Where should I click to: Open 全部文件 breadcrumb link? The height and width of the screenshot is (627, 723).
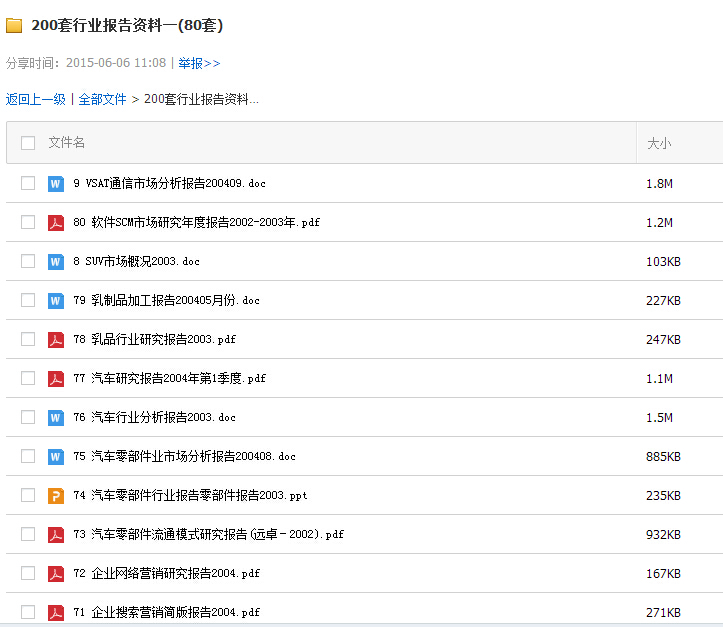click(x=102, y=99)
